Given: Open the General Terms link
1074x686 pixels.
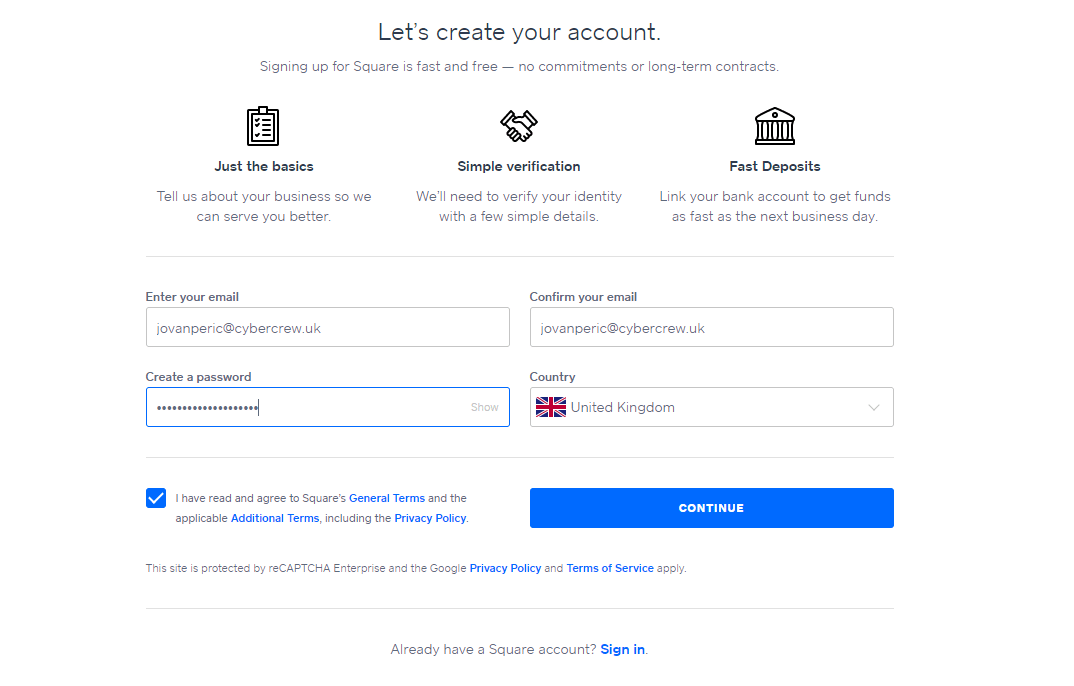Looking at the screenshot, I should click(387, 498).
